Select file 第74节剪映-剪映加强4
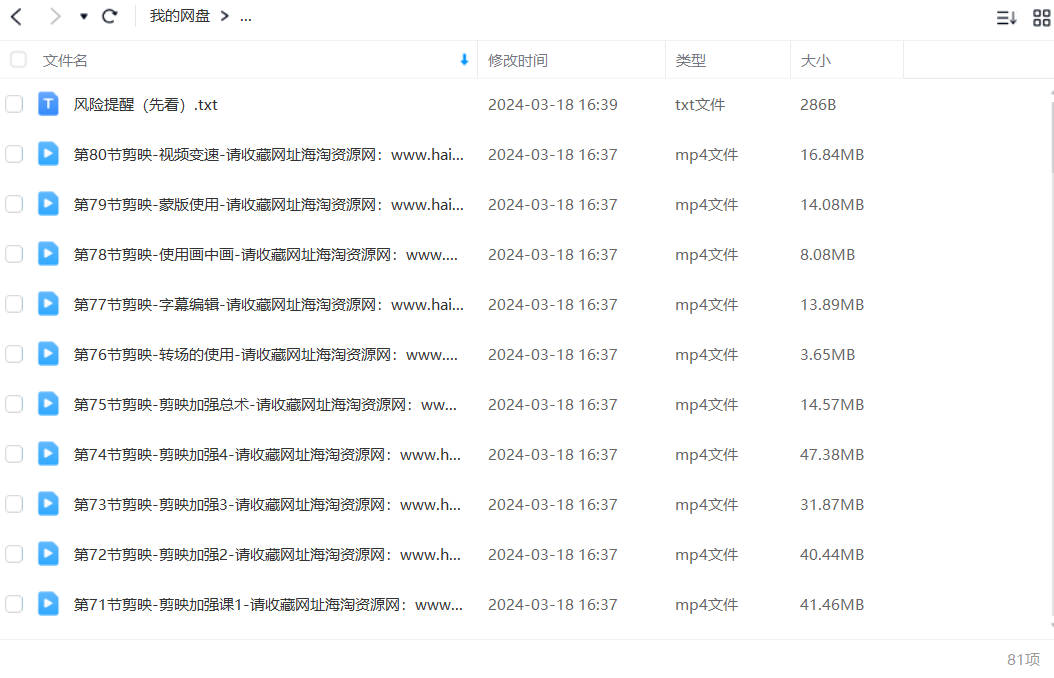1054x678 pixels. tap(267, 455)
